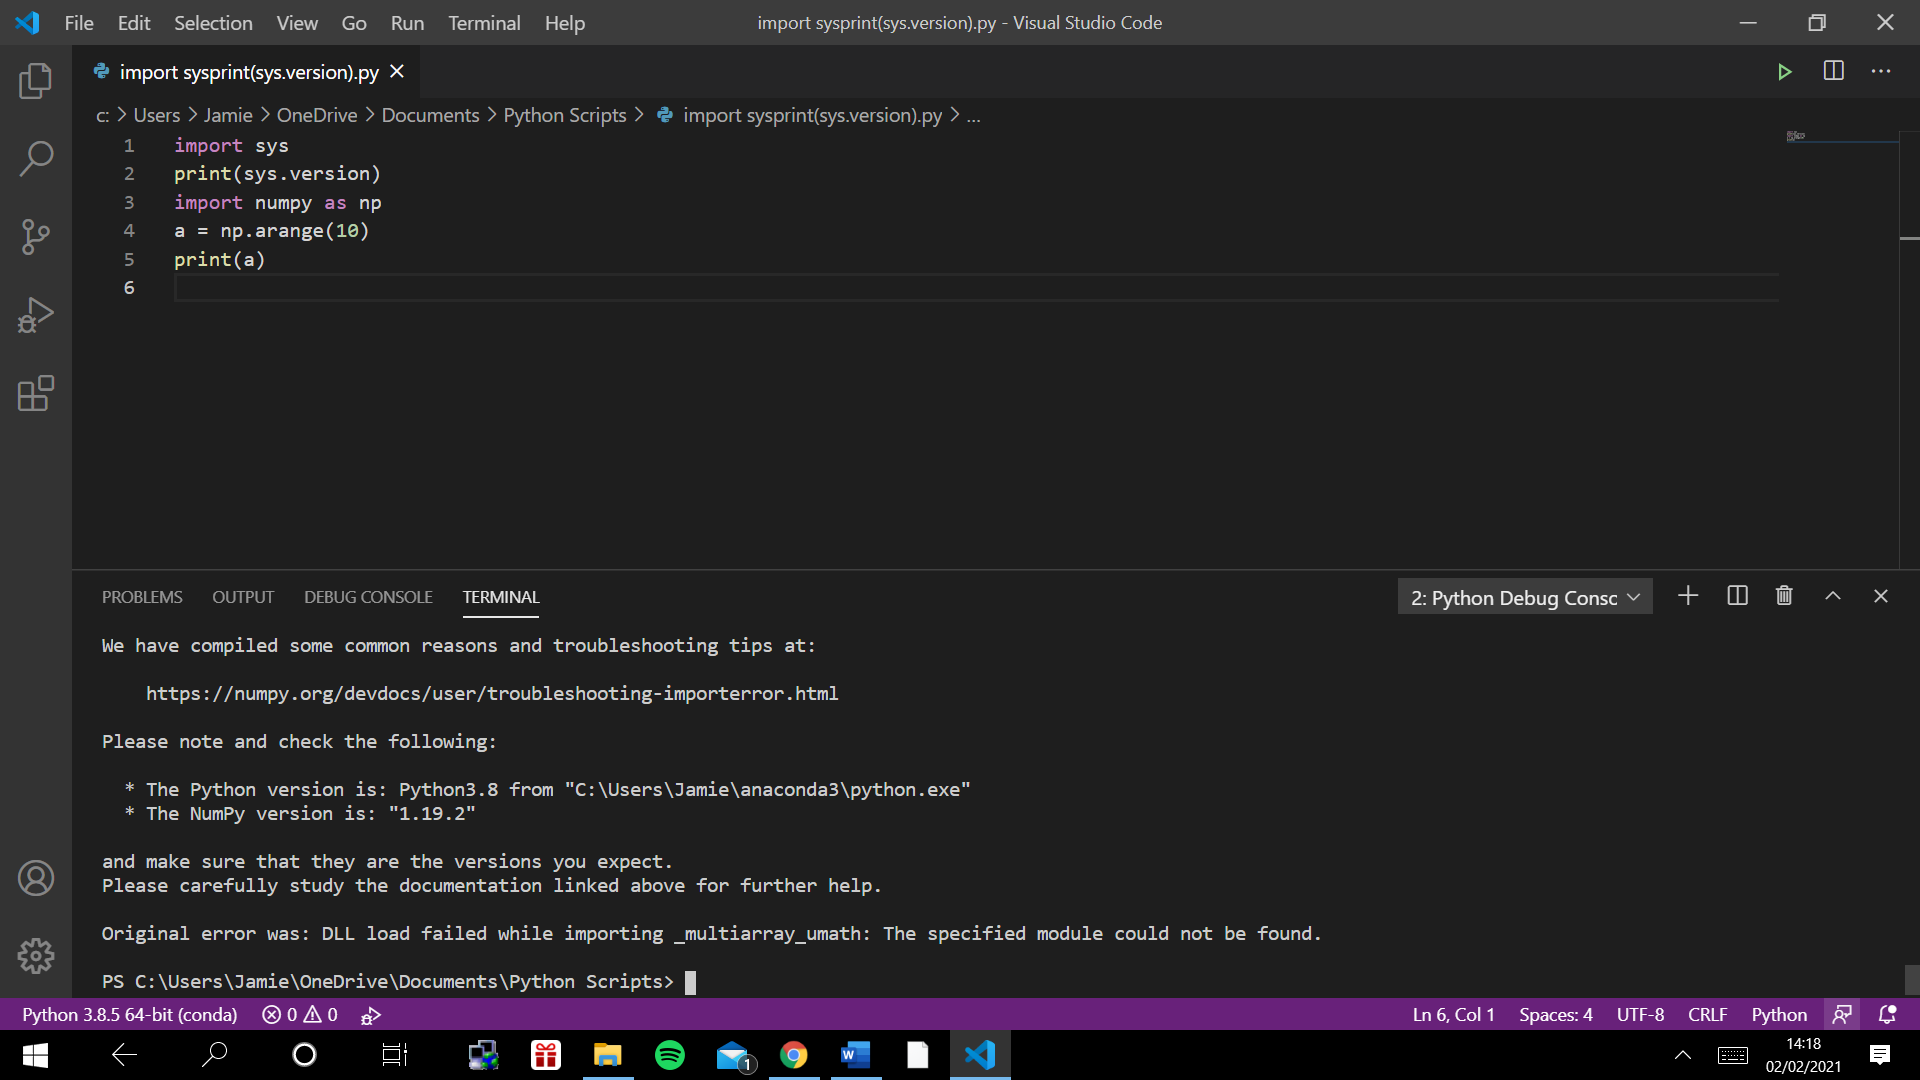Switch to the TERMINAL tab
Screen dimensions: 1920x1080
pos(501,597)
